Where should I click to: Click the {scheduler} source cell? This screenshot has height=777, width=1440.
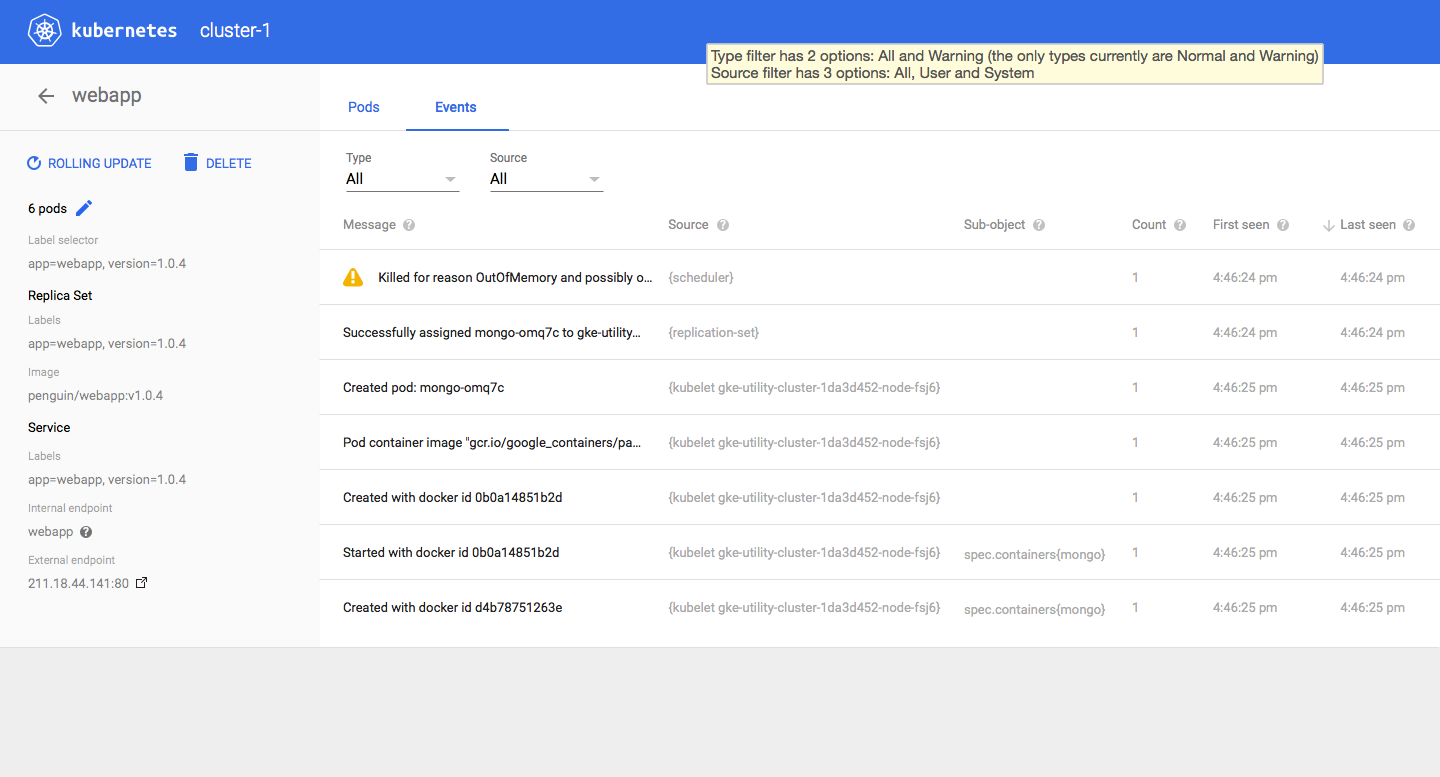(701, 278)
